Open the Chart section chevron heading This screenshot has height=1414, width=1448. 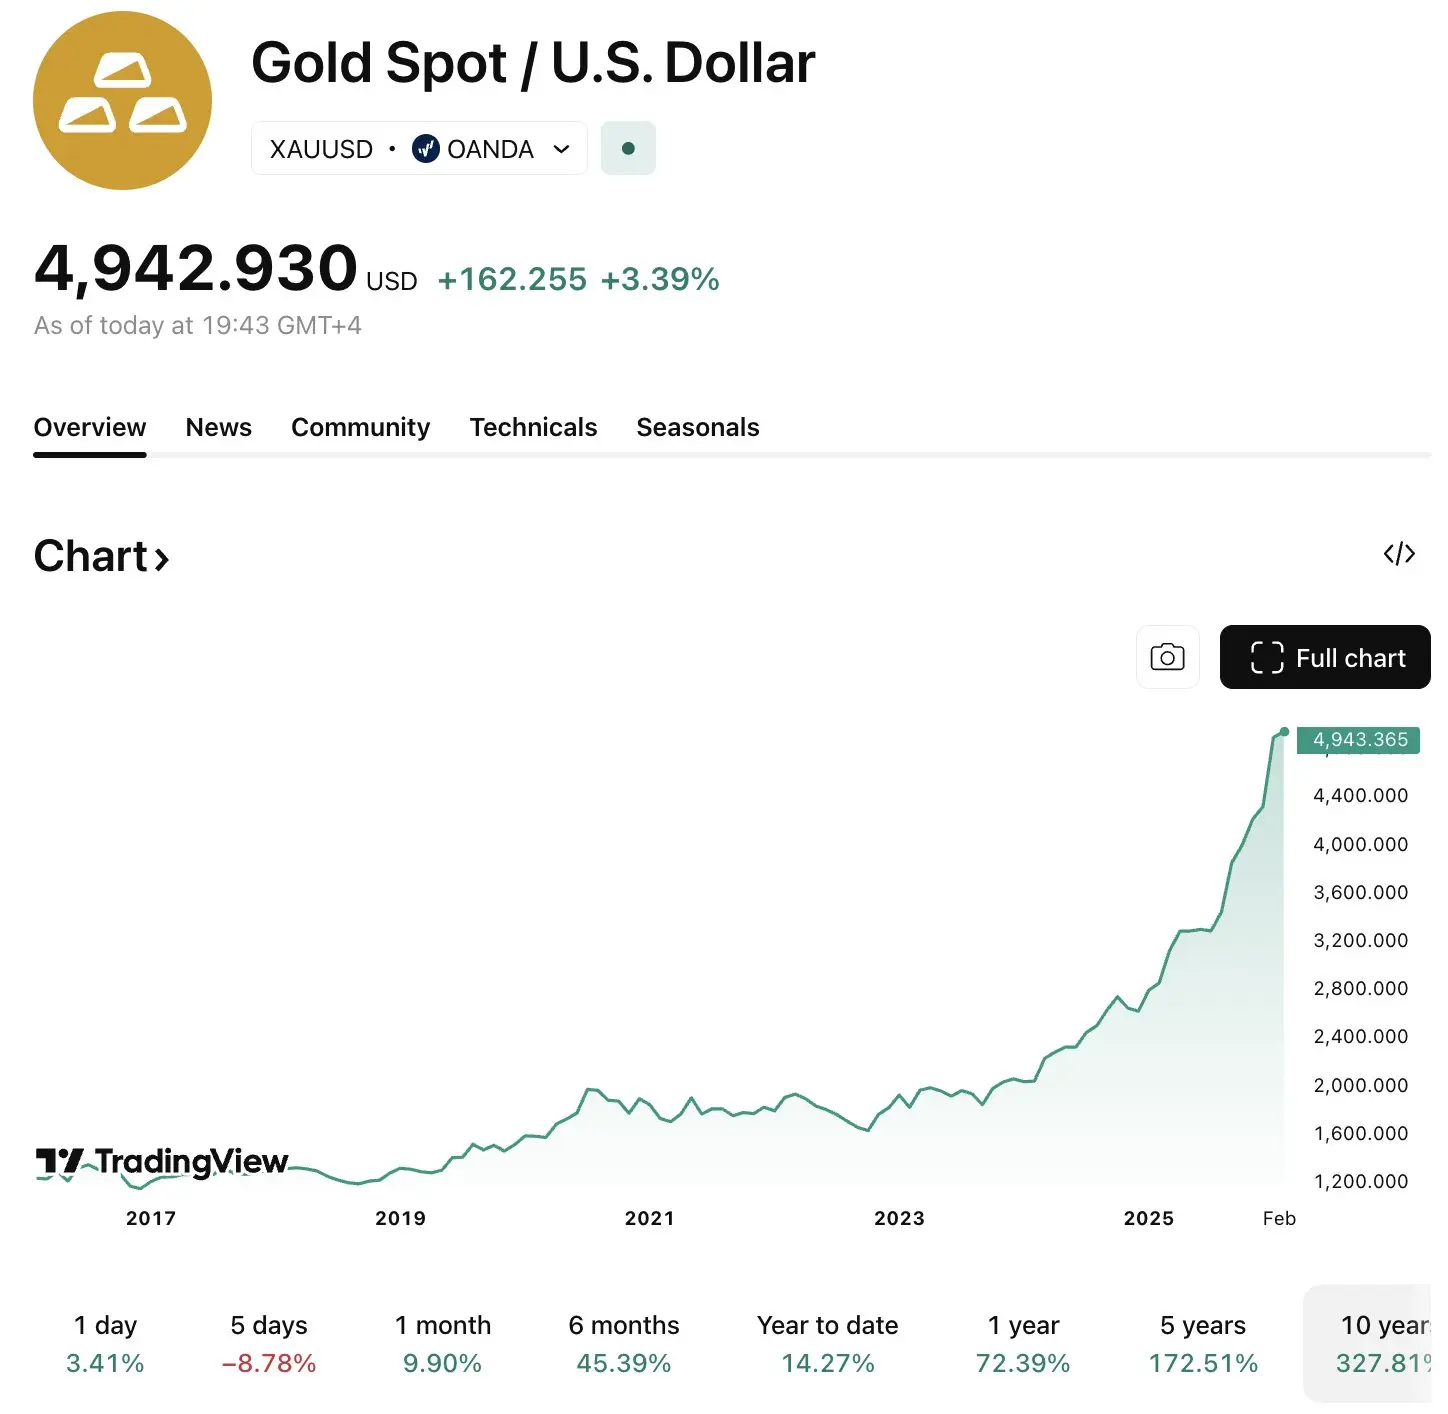101,556
